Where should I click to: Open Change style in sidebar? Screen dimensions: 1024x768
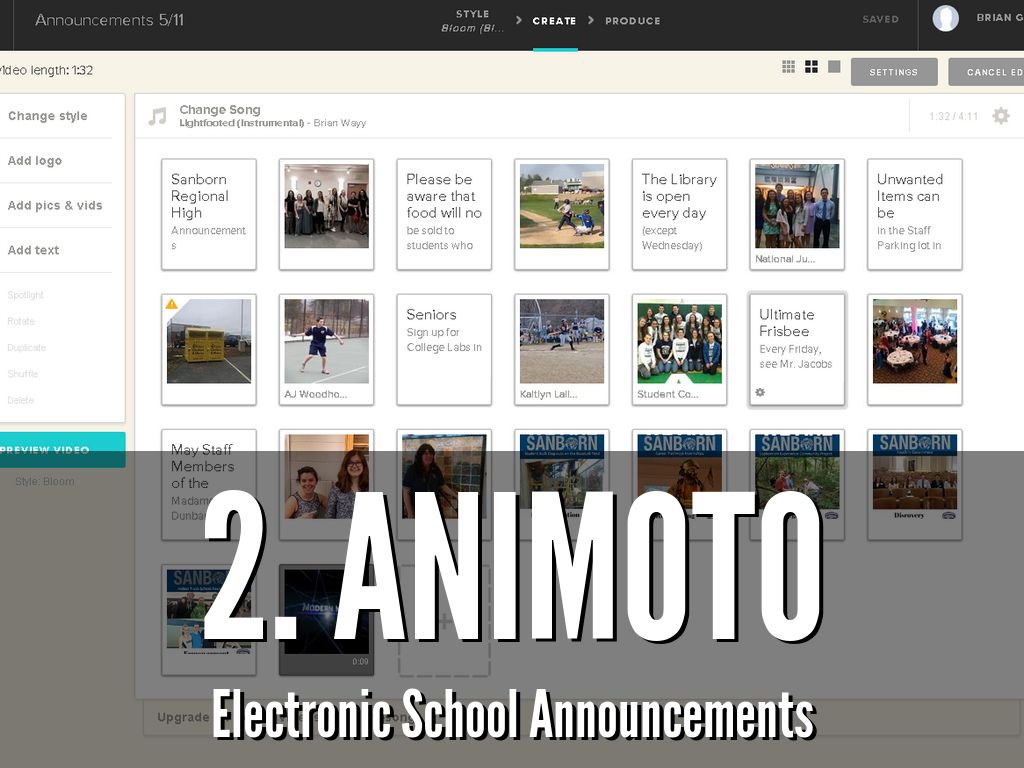pyautogui.click(x=48, y=116)
